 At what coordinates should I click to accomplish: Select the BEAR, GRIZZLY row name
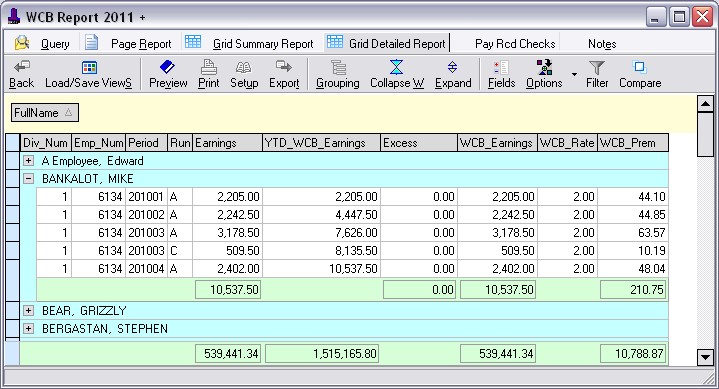(x=84, y=311)
